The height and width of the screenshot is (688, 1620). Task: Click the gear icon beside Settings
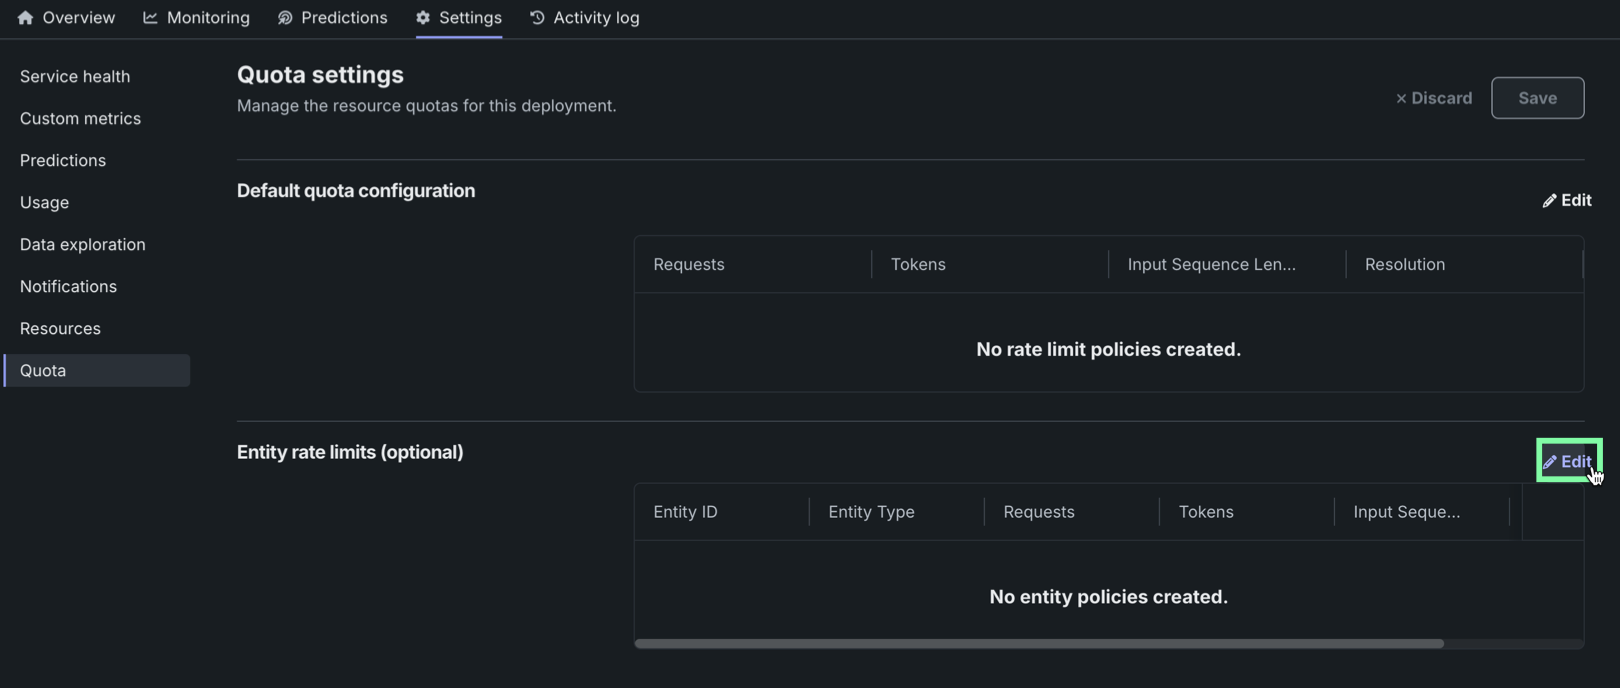[x=423, y=18]
